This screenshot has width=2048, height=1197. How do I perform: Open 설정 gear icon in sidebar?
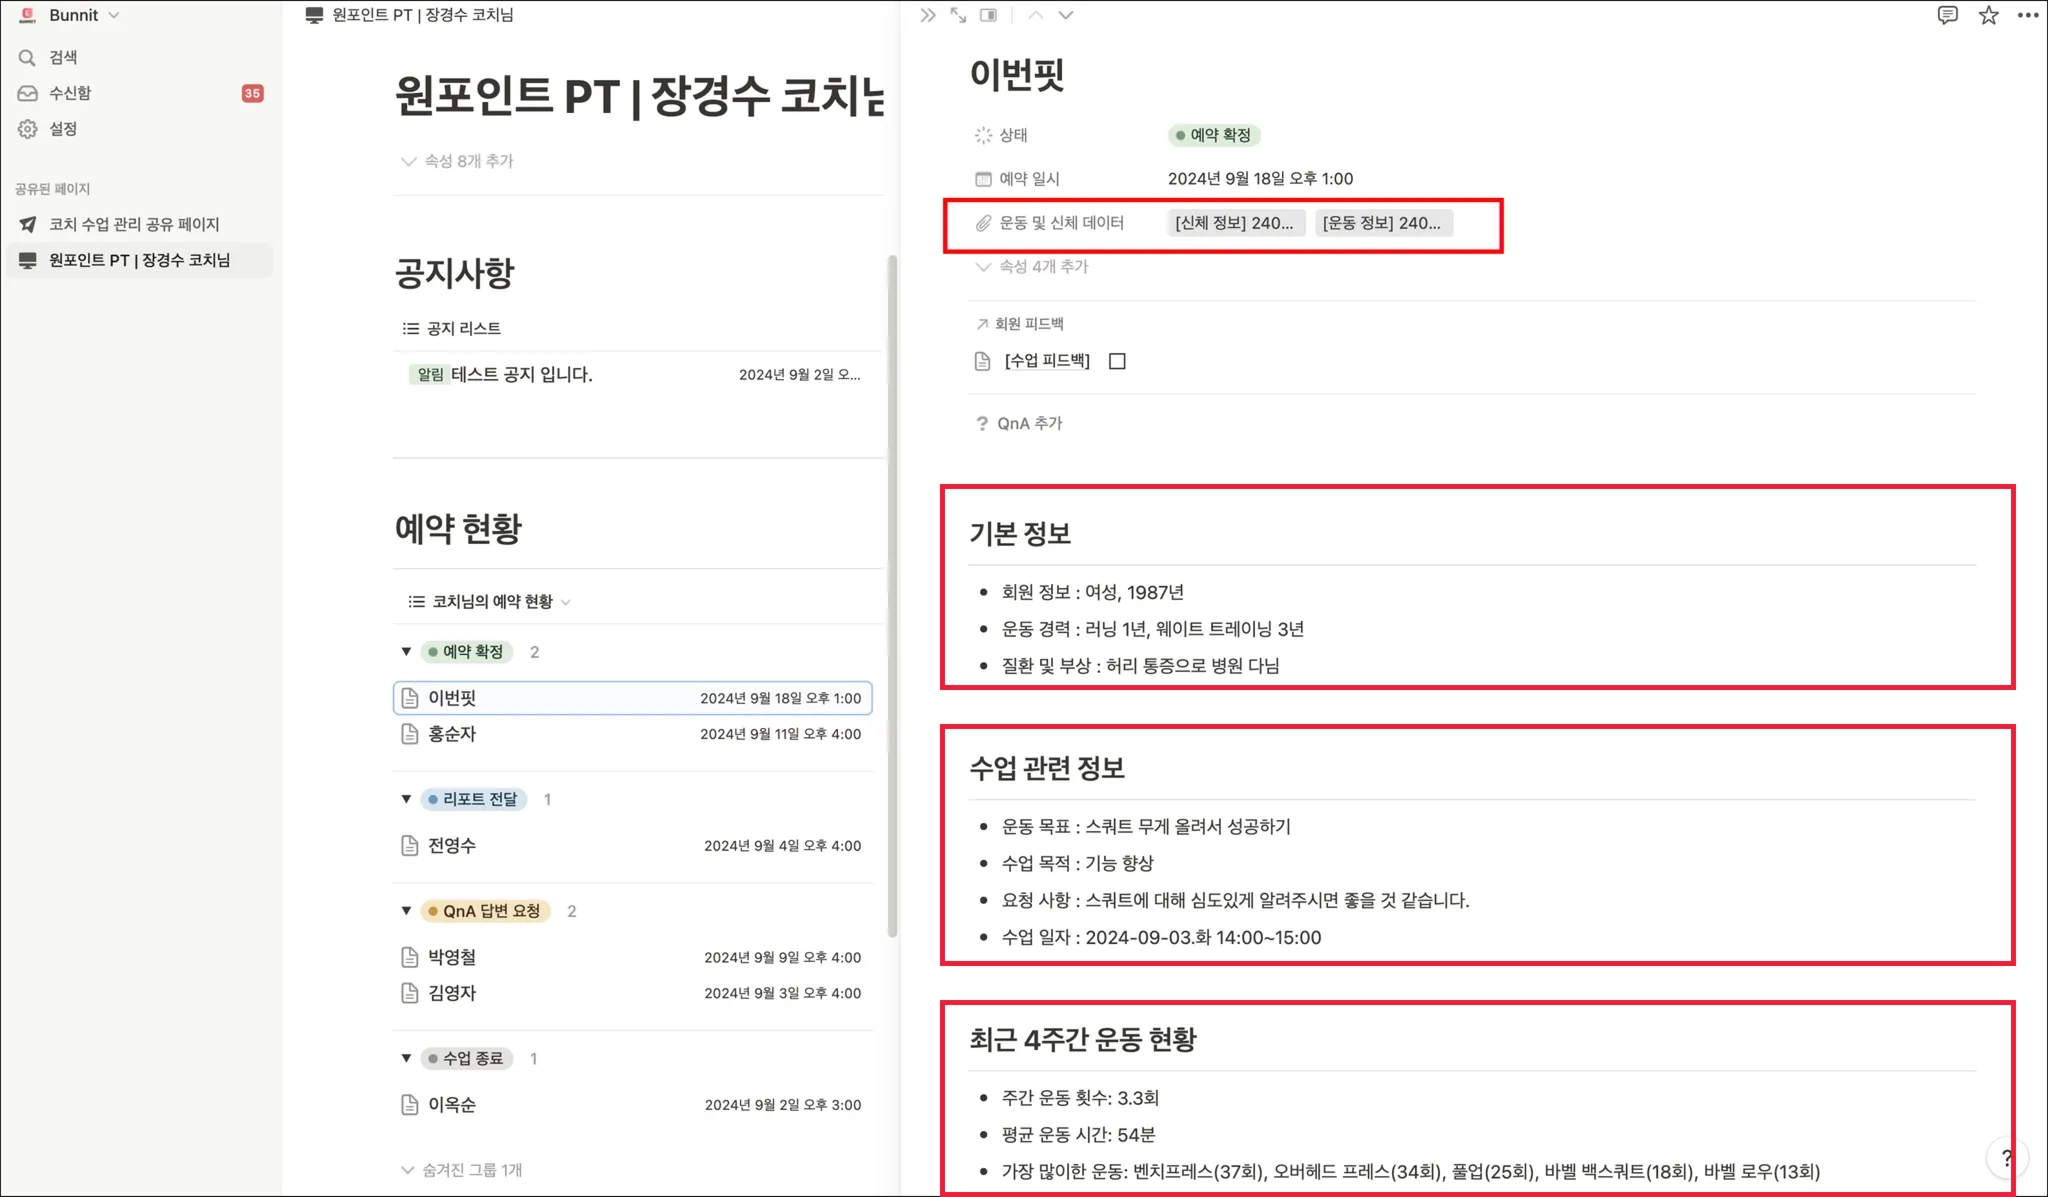pos(27,129)
